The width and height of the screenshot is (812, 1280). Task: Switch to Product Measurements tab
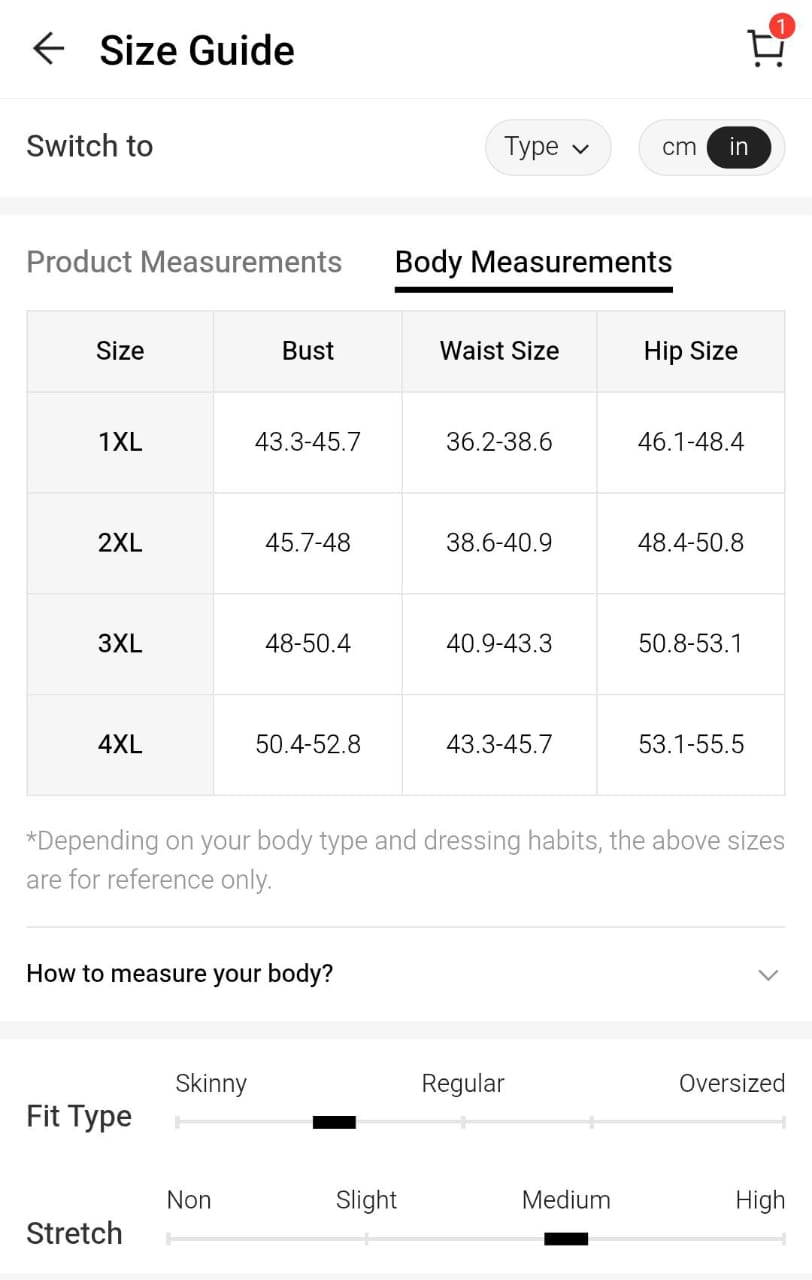coord(184,262)
